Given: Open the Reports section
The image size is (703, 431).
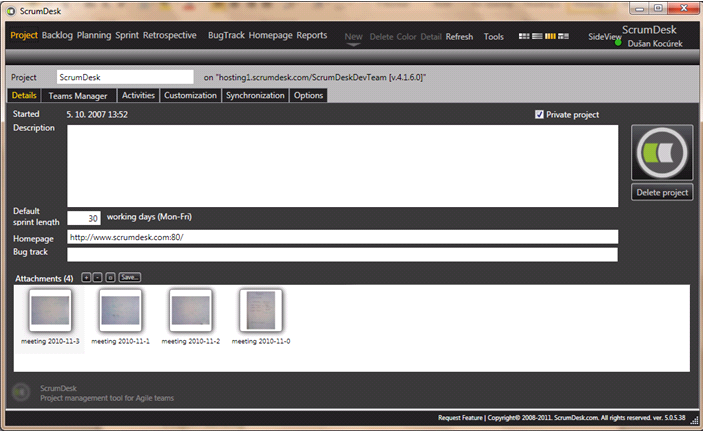Looking at the screenshot, I should coord(312,35).
